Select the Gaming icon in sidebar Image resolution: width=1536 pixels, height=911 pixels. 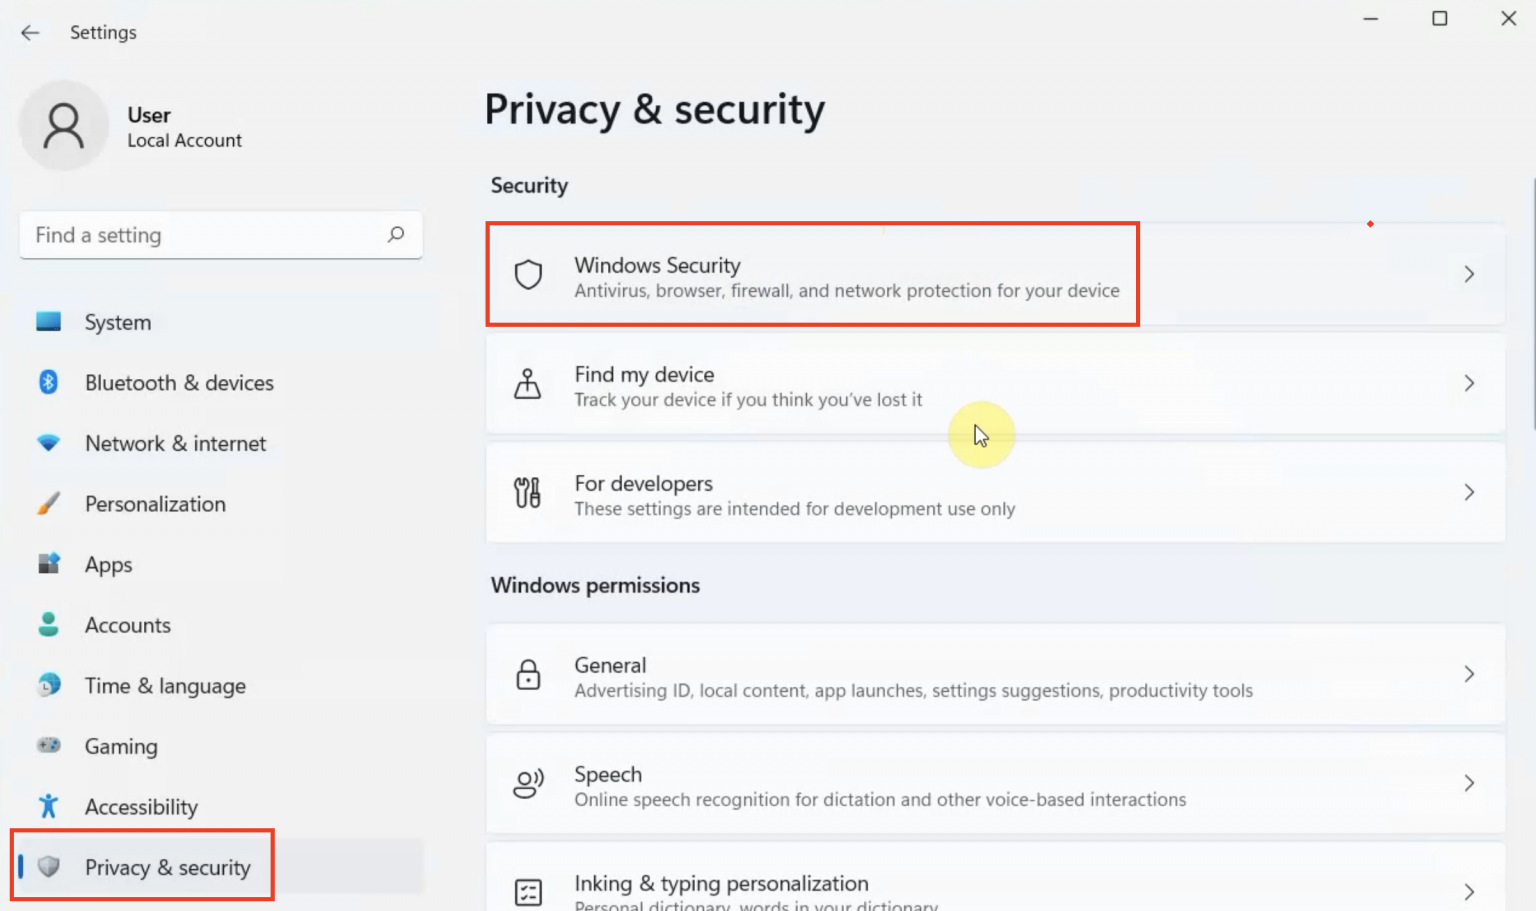[48, 746]
